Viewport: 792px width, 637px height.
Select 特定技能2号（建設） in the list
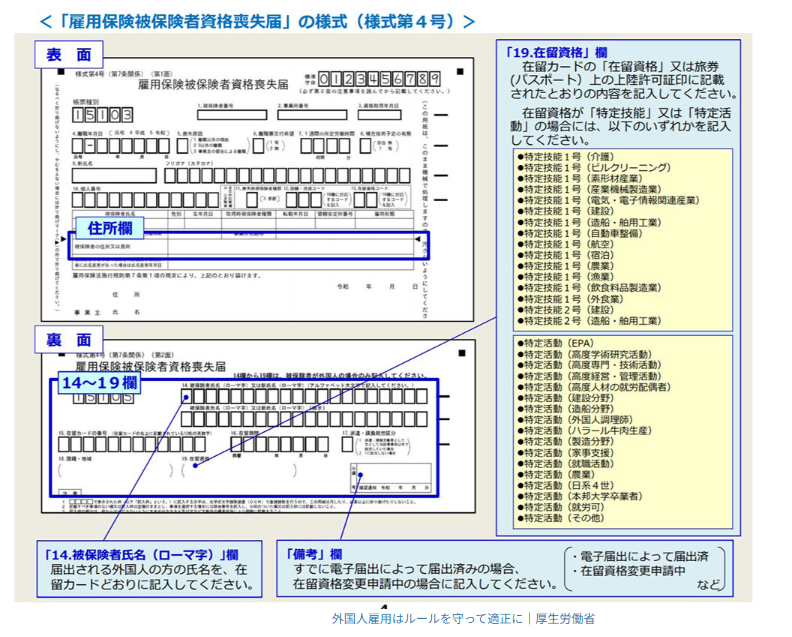[566, 309]
